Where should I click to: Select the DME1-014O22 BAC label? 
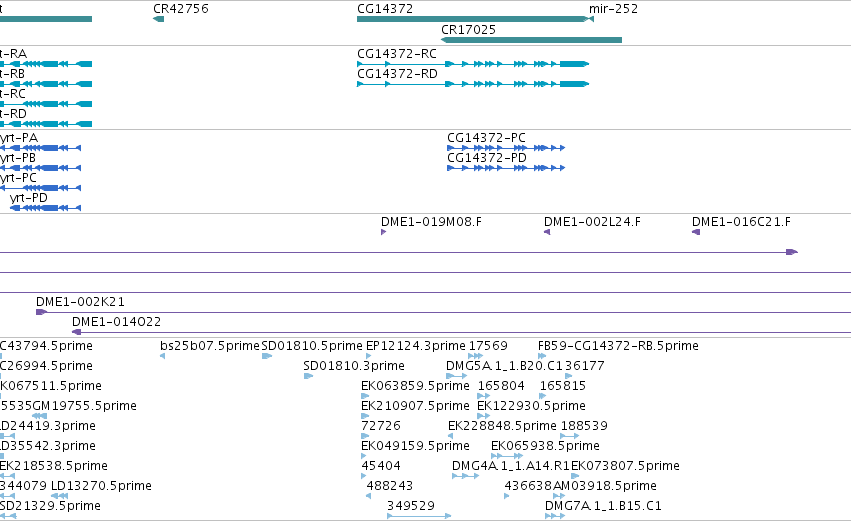click(x=116, y=322)
